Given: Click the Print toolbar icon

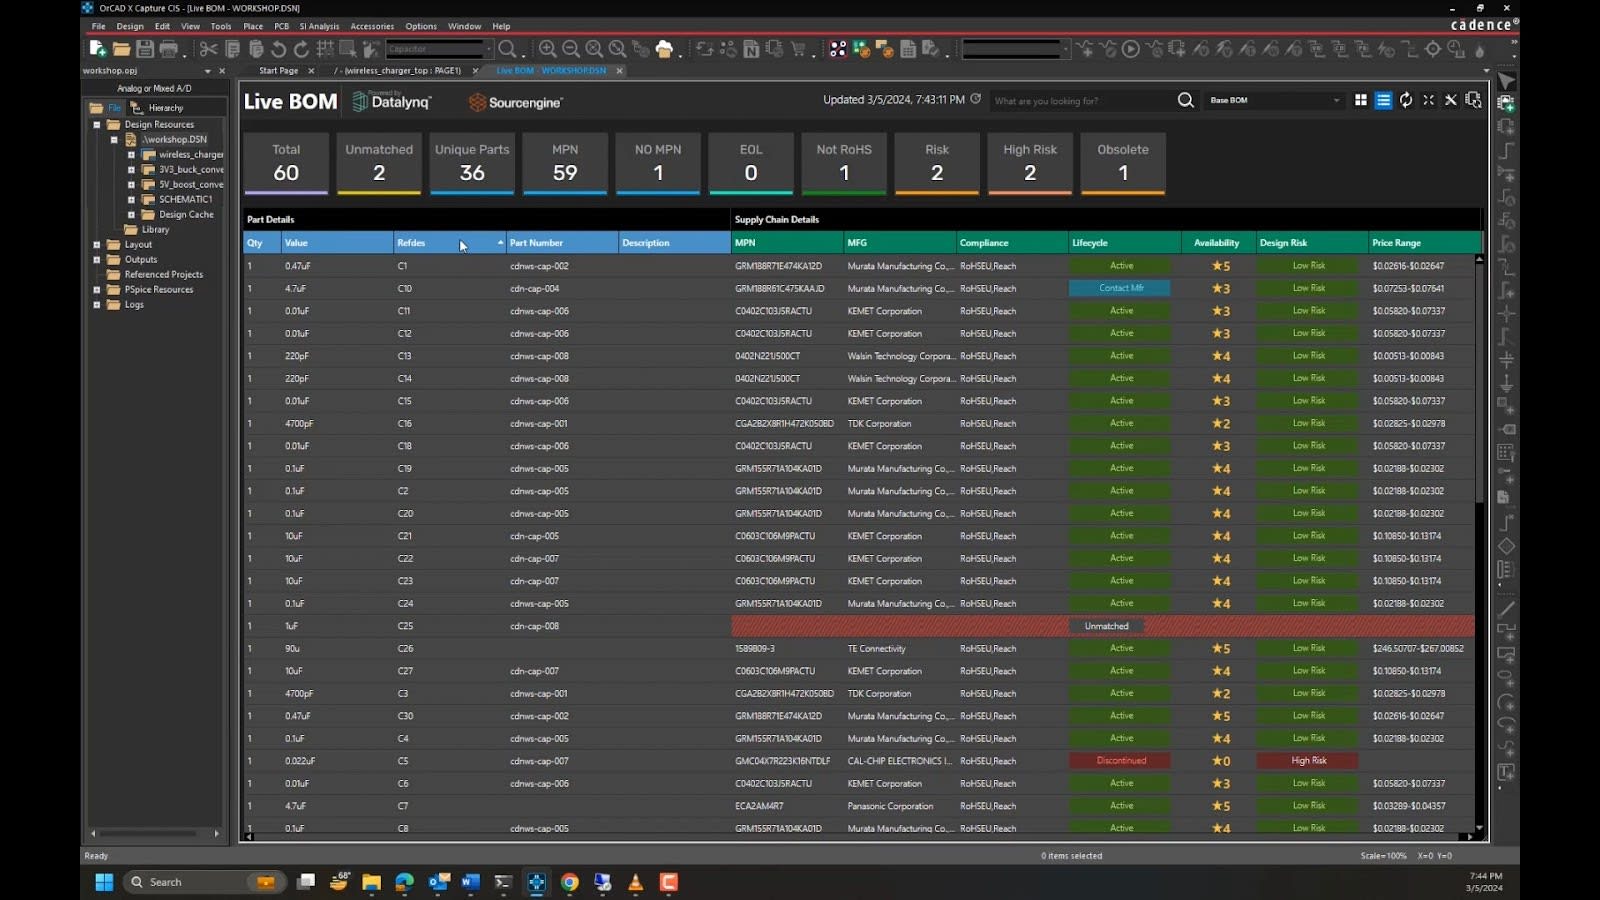Looking at the screenshot, I should coord(168,48).
